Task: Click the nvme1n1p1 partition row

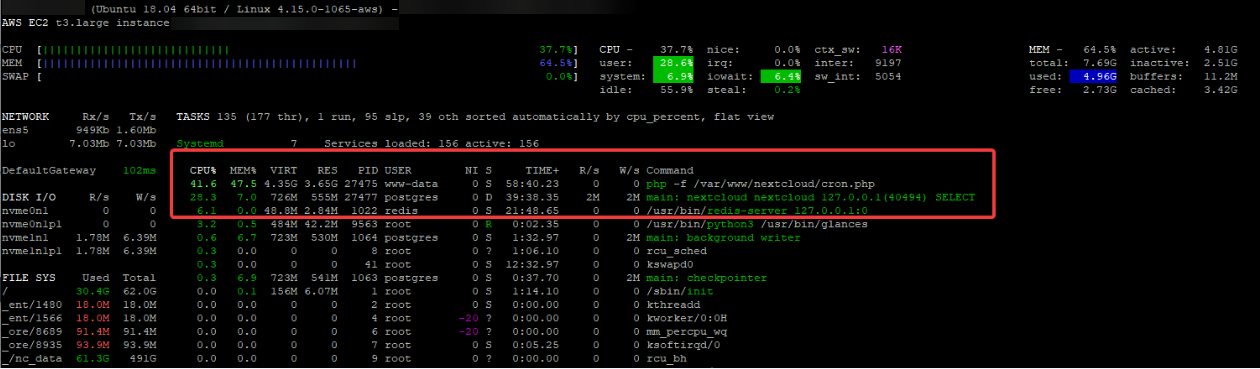Action: tap(79, 252)
